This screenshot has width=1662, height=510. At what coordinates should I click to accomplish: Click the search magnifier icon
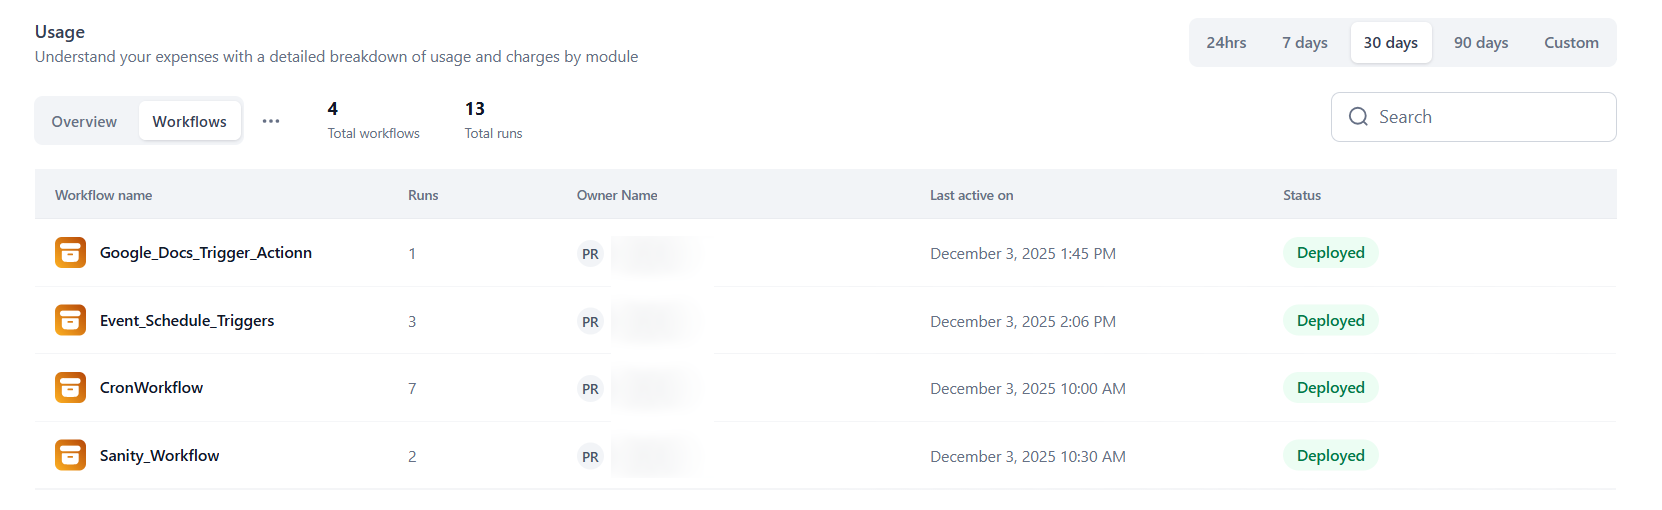tap(1358, 117)
